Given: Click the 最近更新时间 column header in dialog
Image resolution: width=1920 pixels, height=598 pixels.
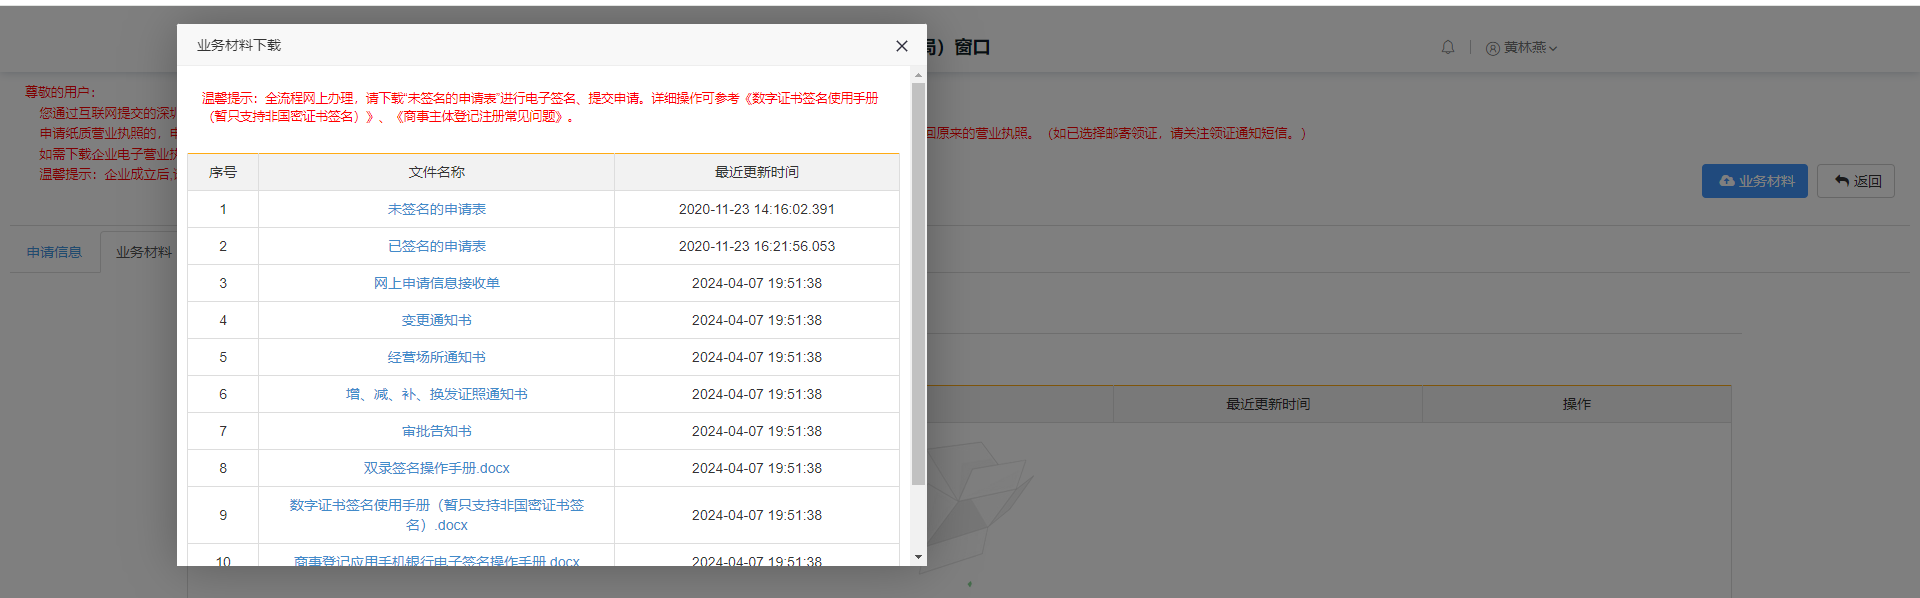Looking at the screenshot, I should pos(756,172).
